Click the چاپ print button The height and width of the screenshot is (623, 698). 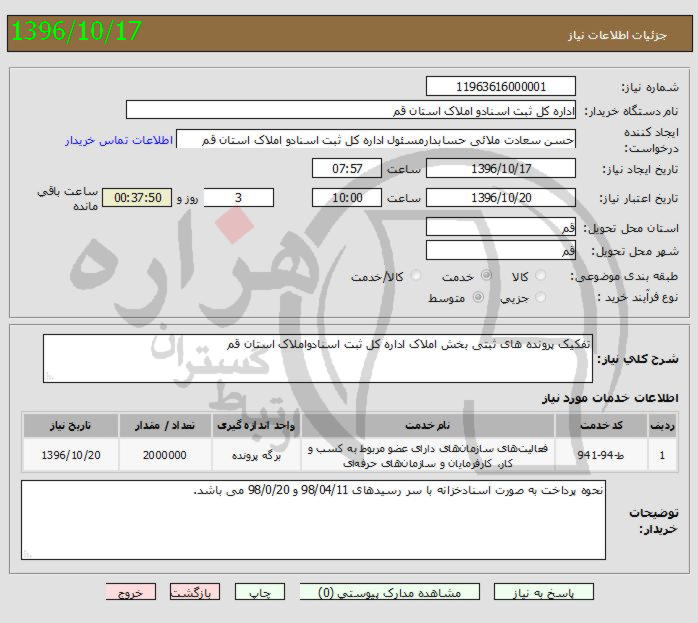click(x=260, y=592)
